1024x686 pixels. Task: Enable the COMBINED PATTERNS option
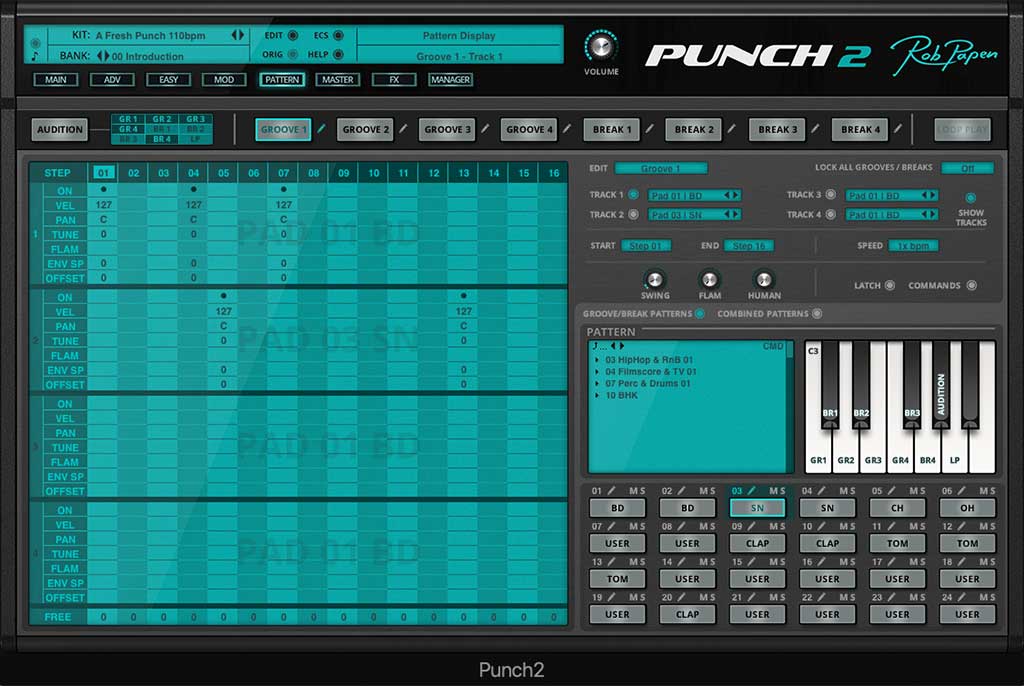(817, 314)
